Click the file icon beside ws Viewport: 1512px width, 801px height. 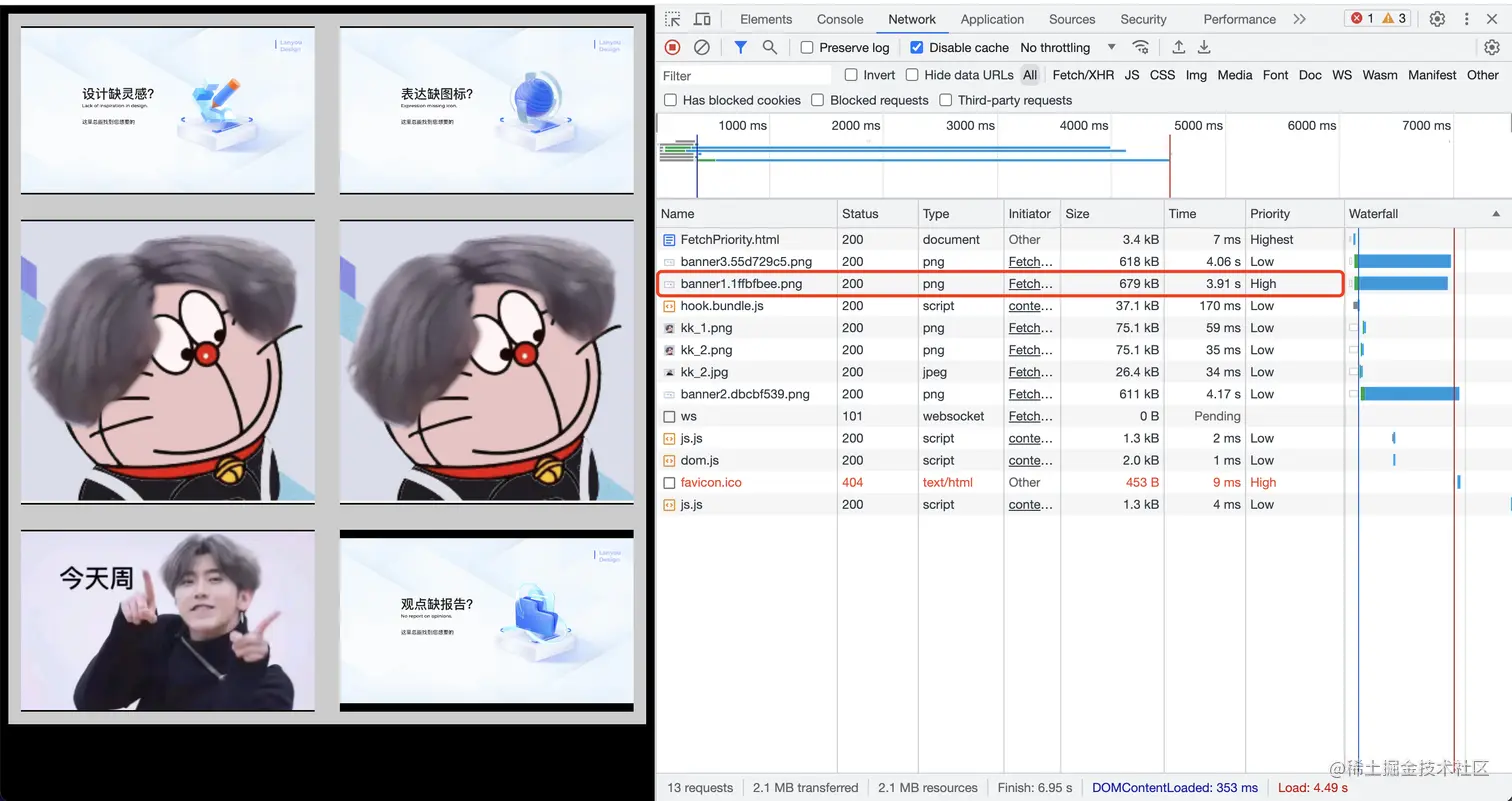[x=669, y=416]
